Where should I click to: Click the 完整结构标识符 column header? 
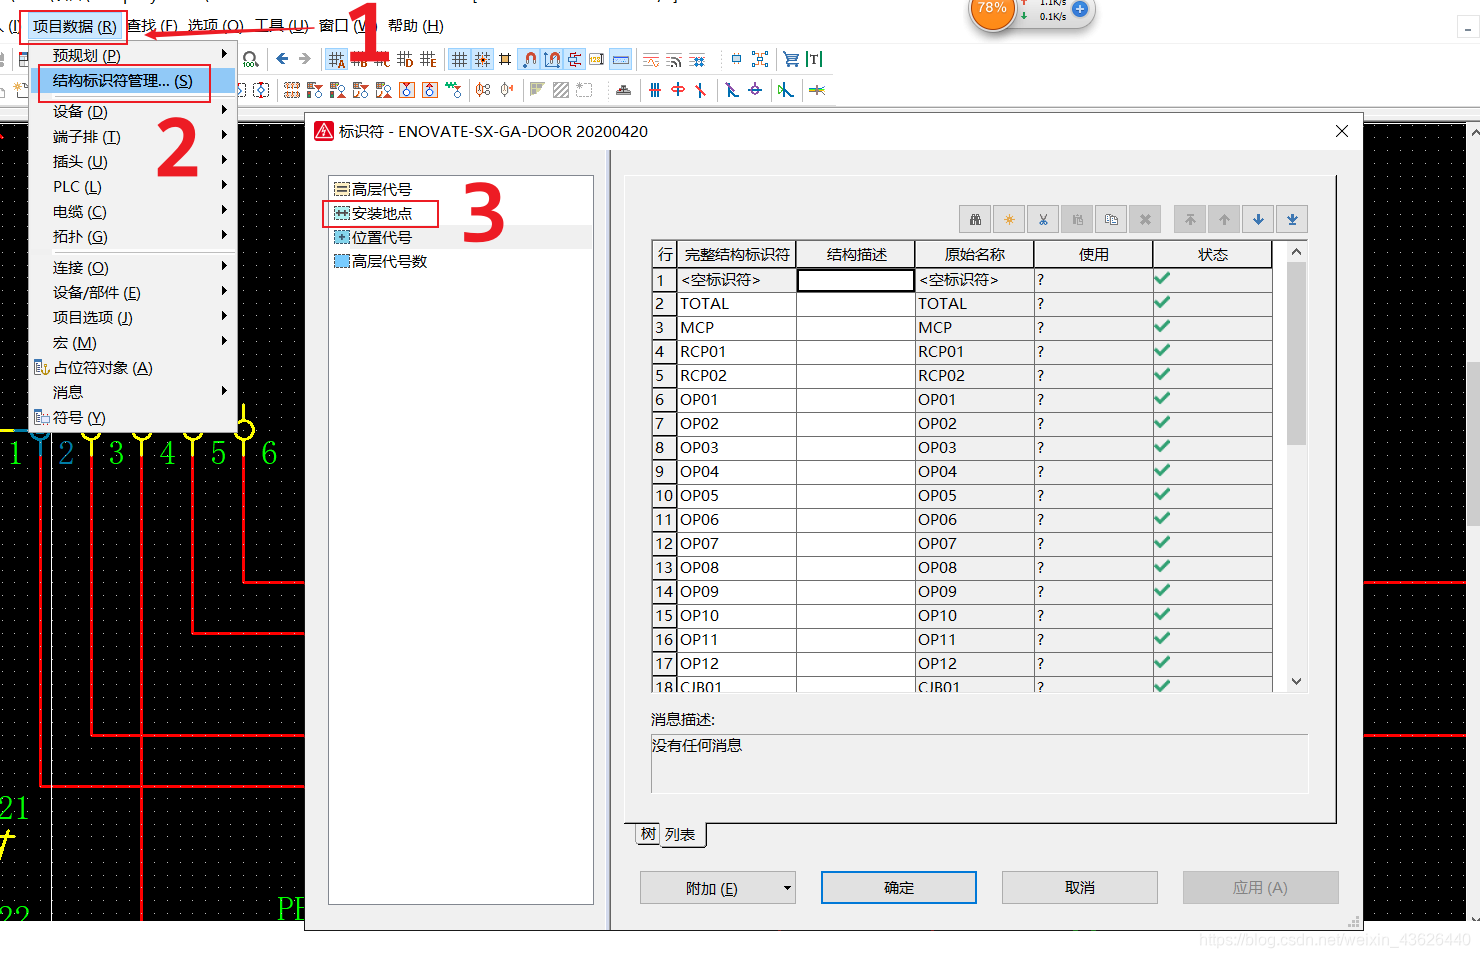[737, 255]
